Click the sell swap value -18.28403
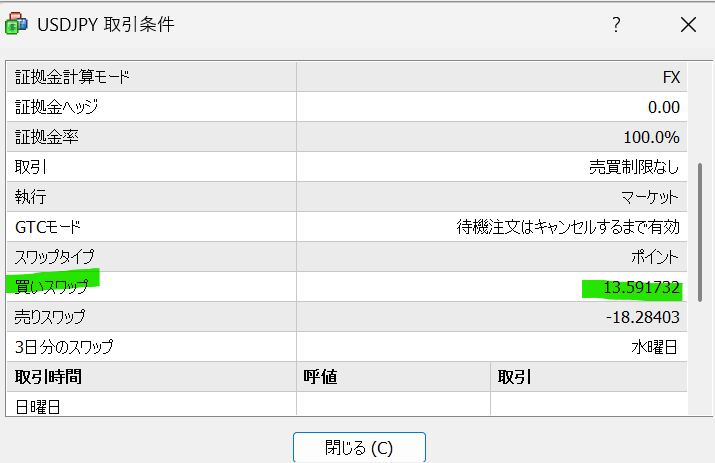715x463 pixels. 642,317
